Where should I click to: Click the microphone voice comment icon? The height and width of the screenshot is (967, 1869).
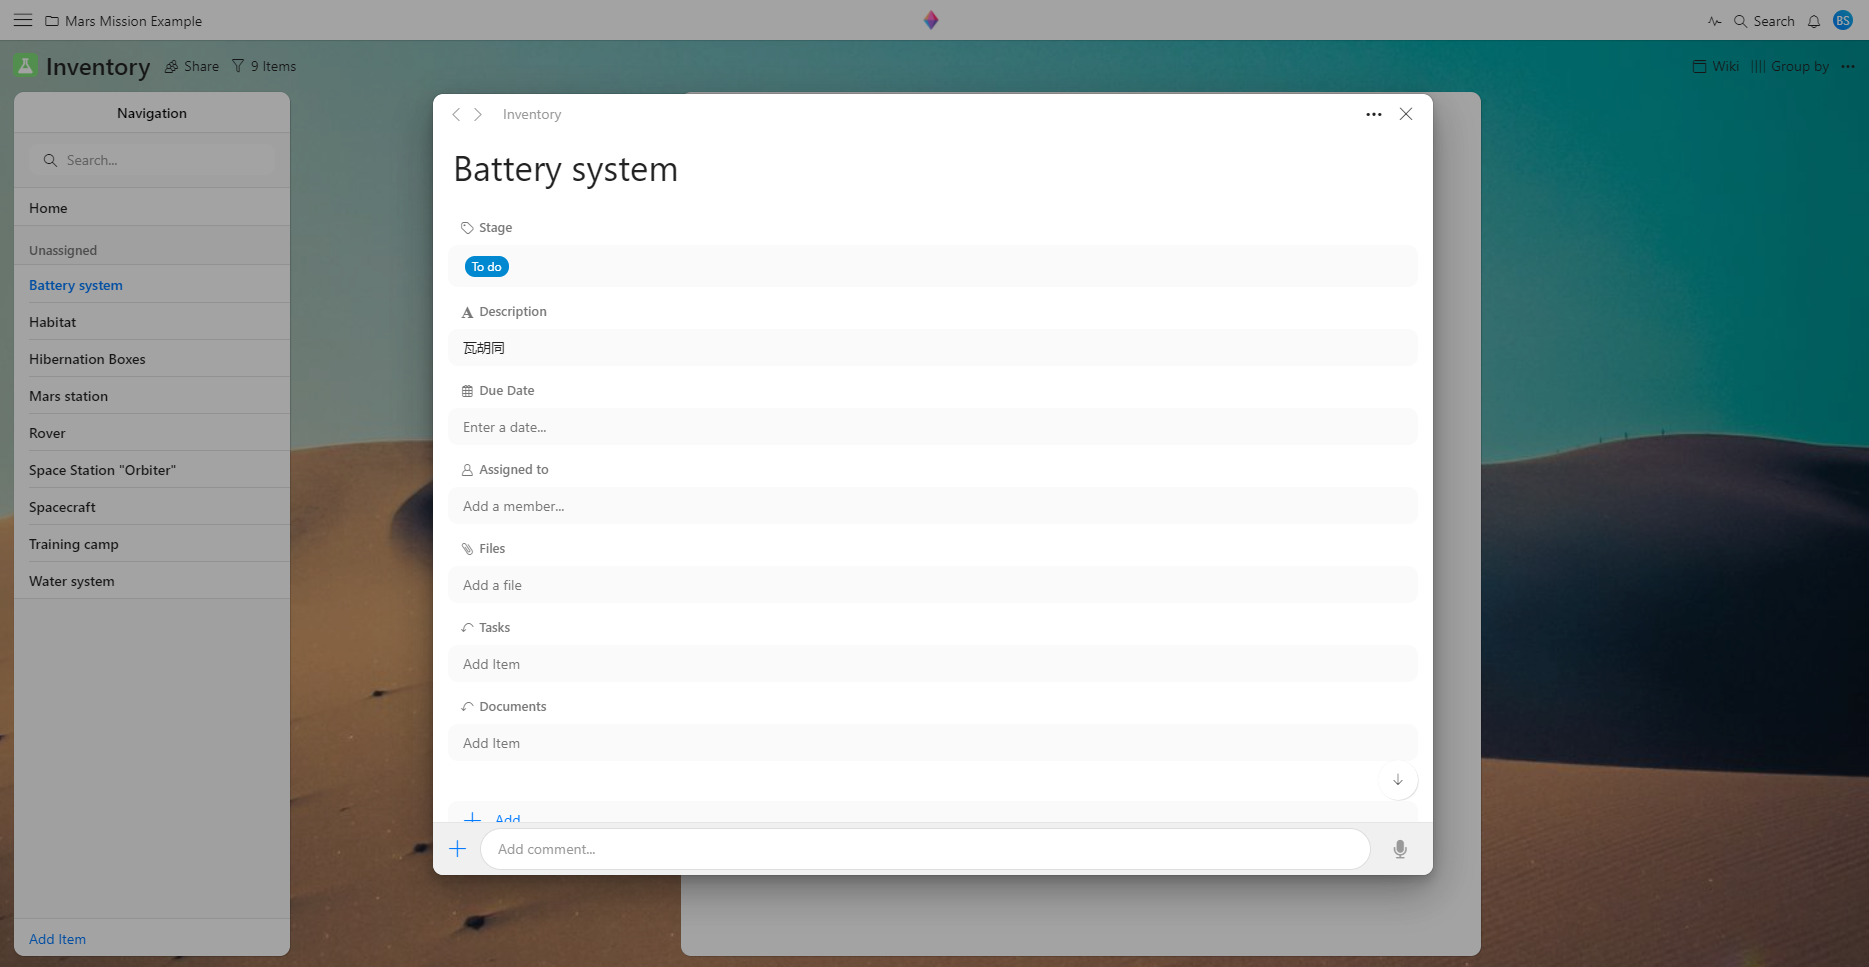[x=1400, y=849]
